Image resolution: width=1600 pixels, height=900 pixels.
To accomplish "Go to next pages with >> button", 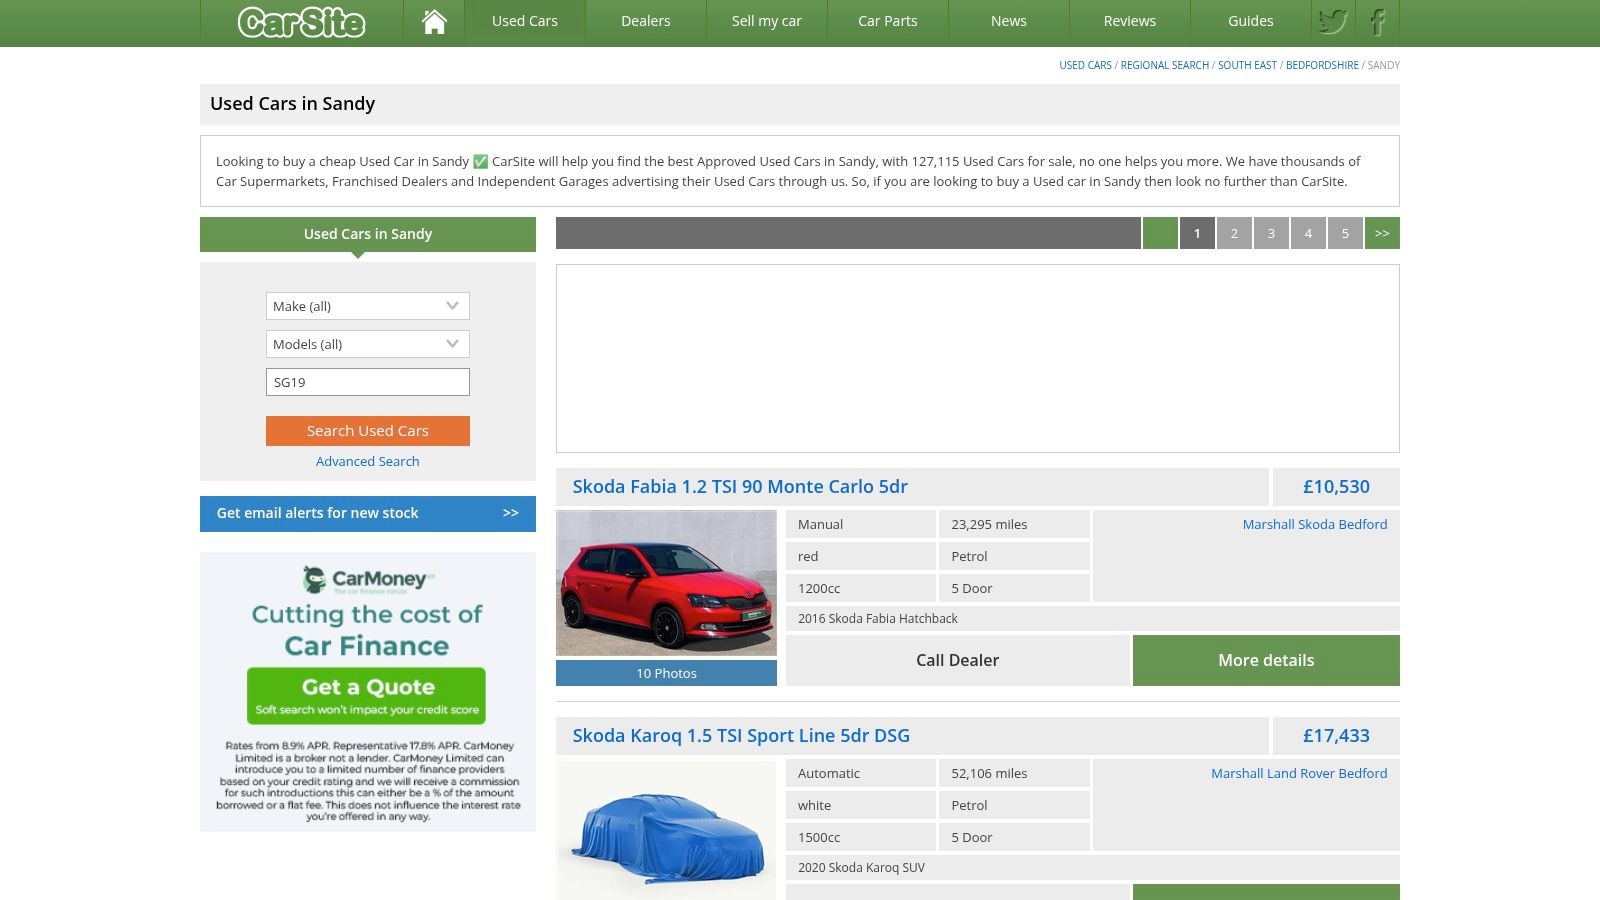I will (1381, 233).
